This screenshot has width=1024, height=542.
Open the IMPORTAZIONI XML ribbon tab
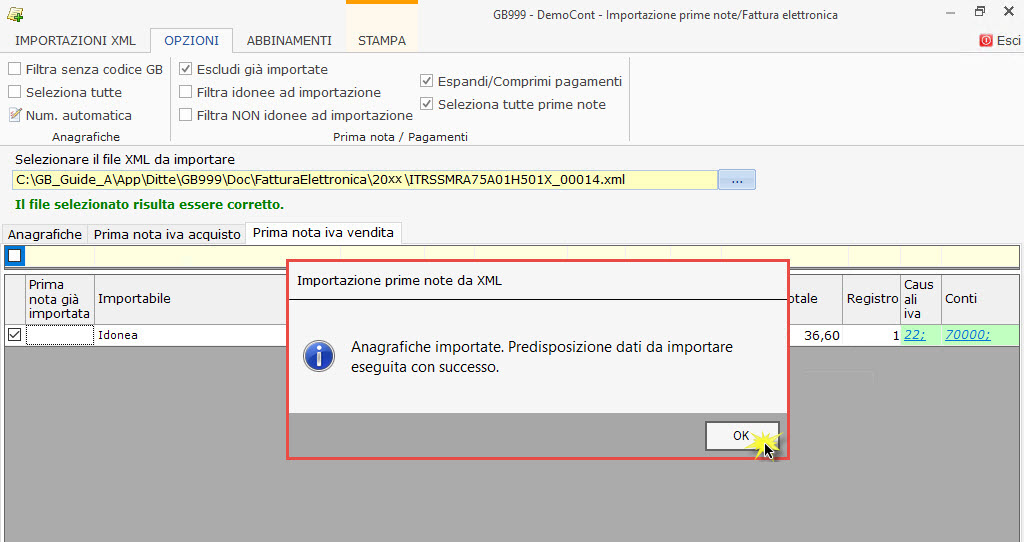(x=75, y=41)
